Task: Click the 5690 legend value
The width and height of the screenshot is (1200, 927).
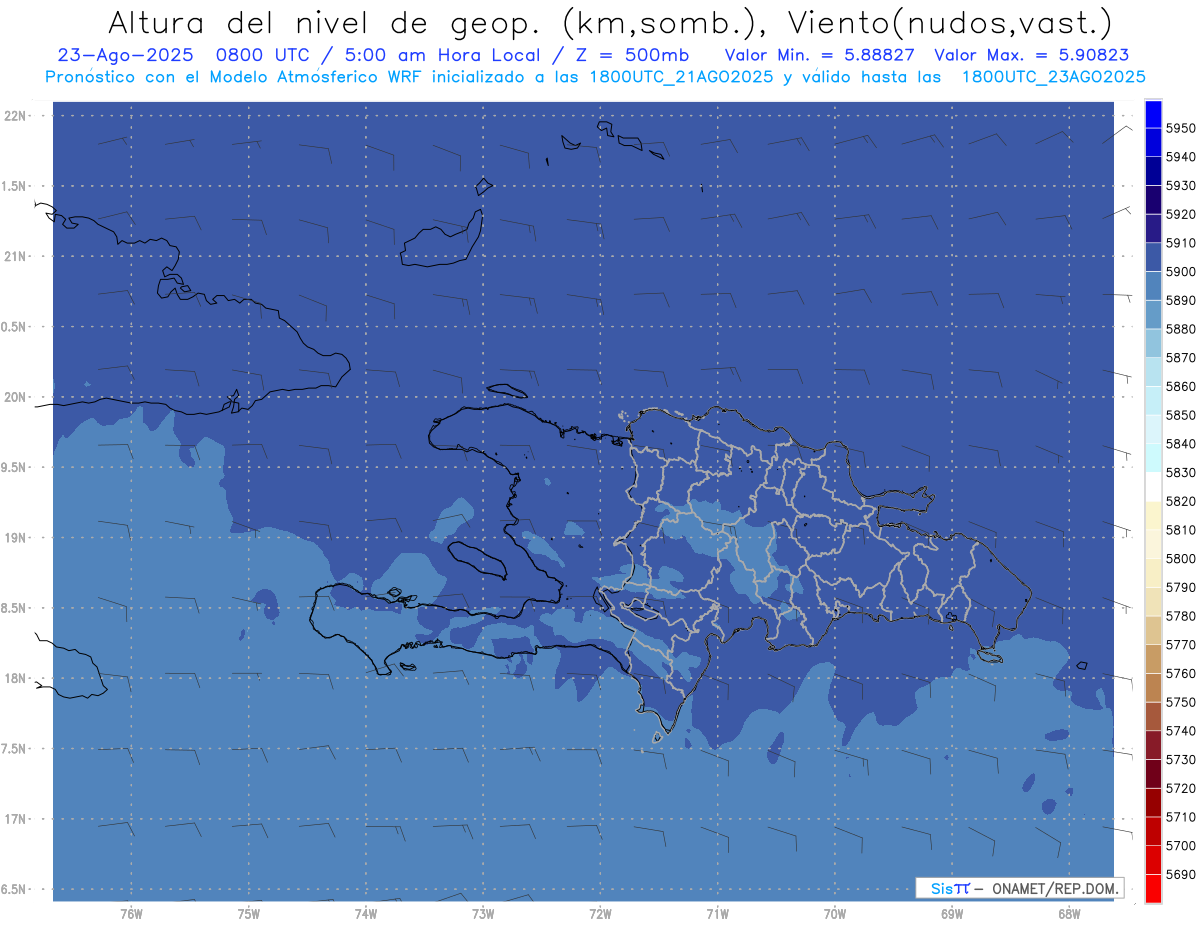Action: 1180,874
